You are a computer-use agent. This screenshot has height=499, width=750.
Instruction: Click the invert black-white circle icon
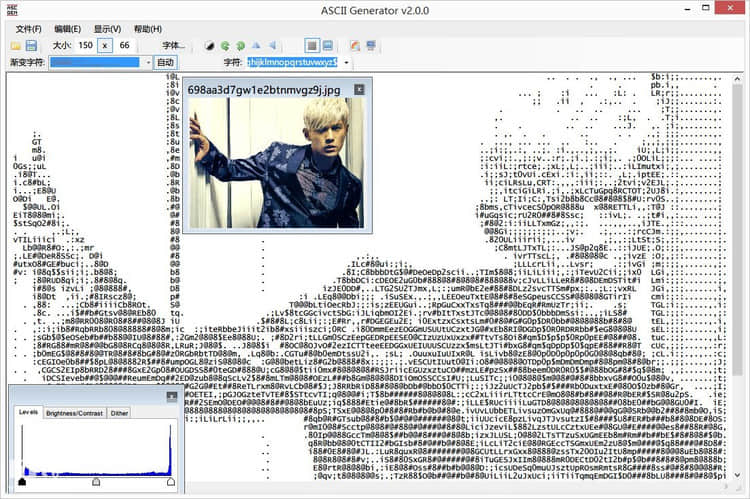point(210,45)
